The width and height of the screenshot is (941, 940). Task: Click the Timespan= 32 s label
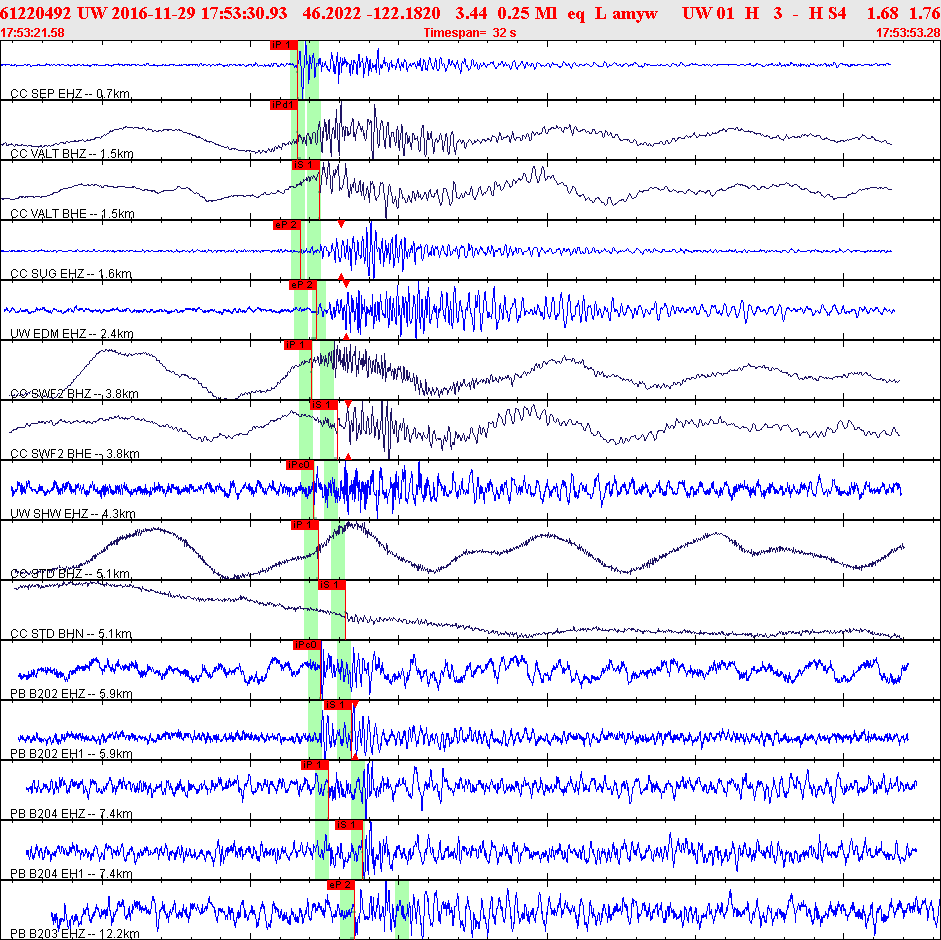(x=470, y=33)
